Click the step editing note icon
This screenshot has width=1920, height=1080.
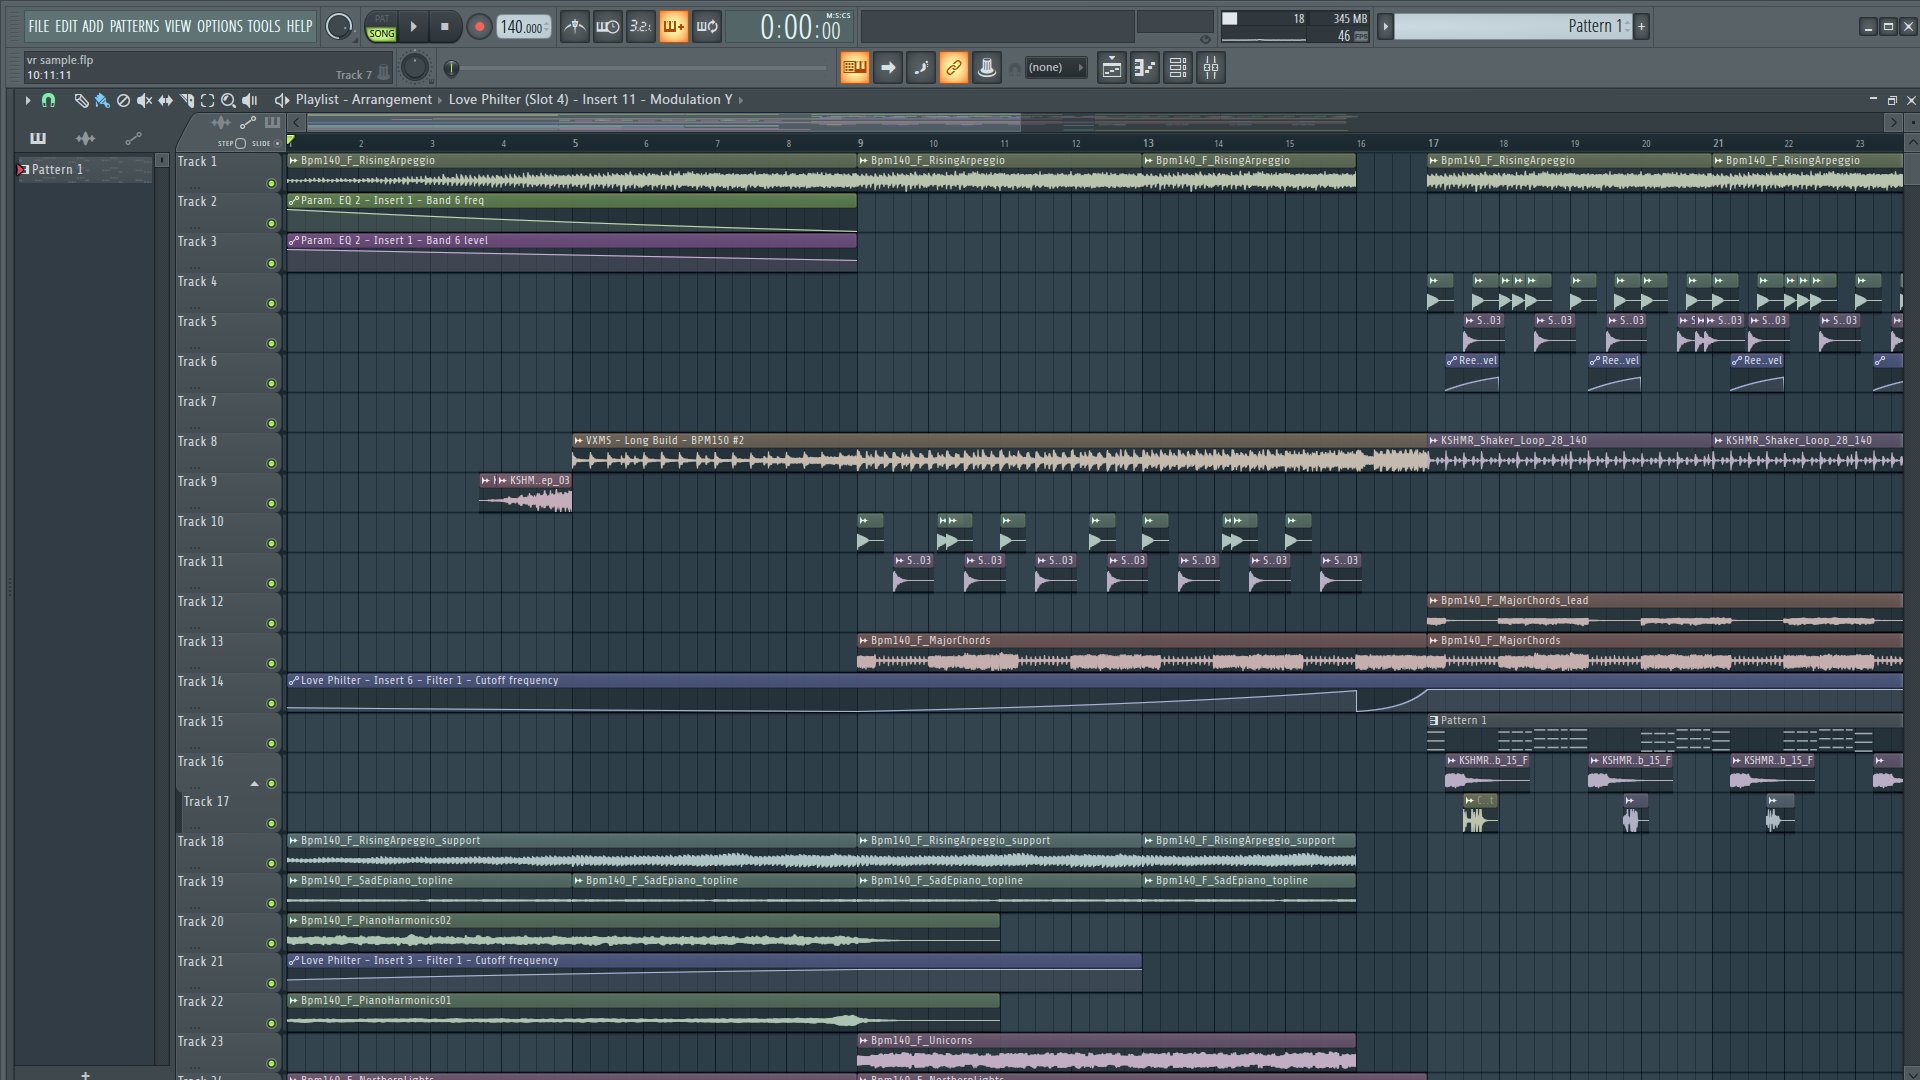pyautogui.click(x=920, y=68)
